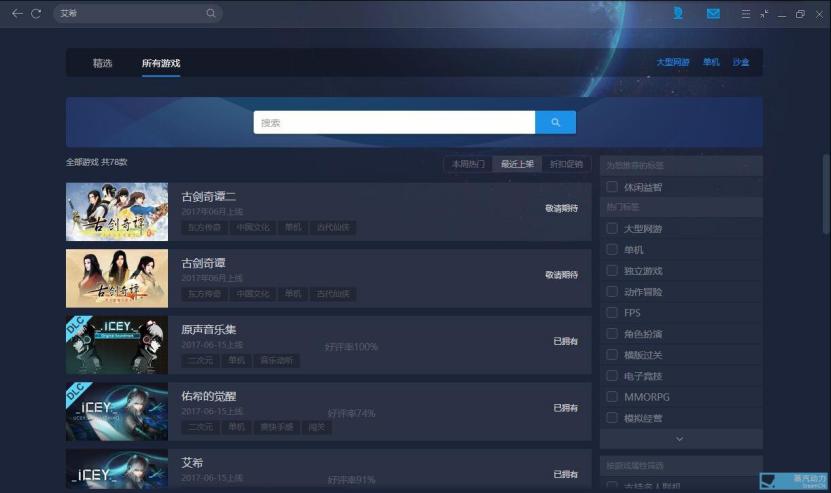Viewport: 831px width, 493px height.
Task: Click the main 搜索 input field
Action: click(394, 122)
